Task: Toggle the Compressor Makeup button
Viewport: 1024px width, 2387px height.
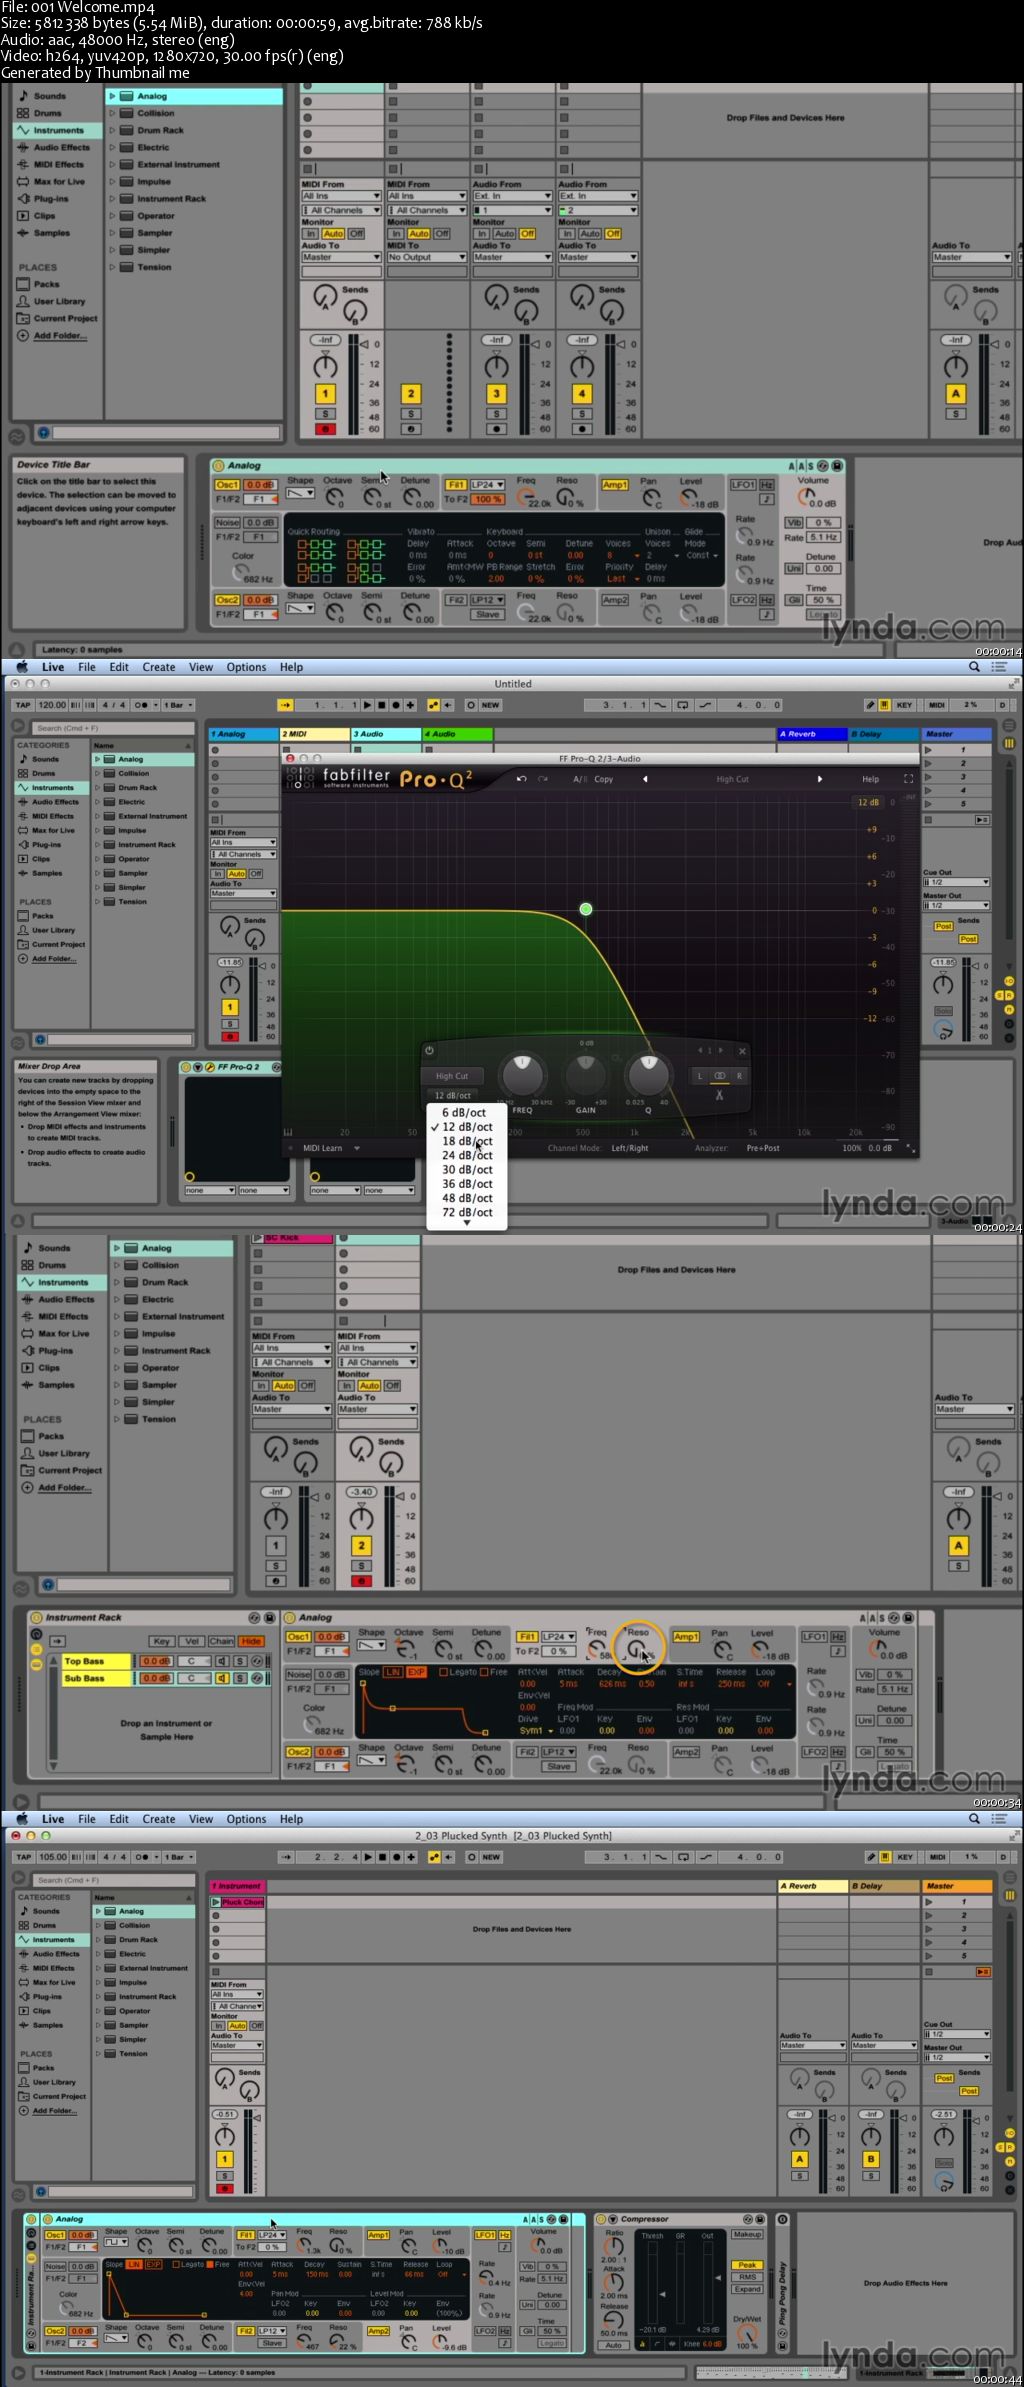Action: coord(747,2234)
